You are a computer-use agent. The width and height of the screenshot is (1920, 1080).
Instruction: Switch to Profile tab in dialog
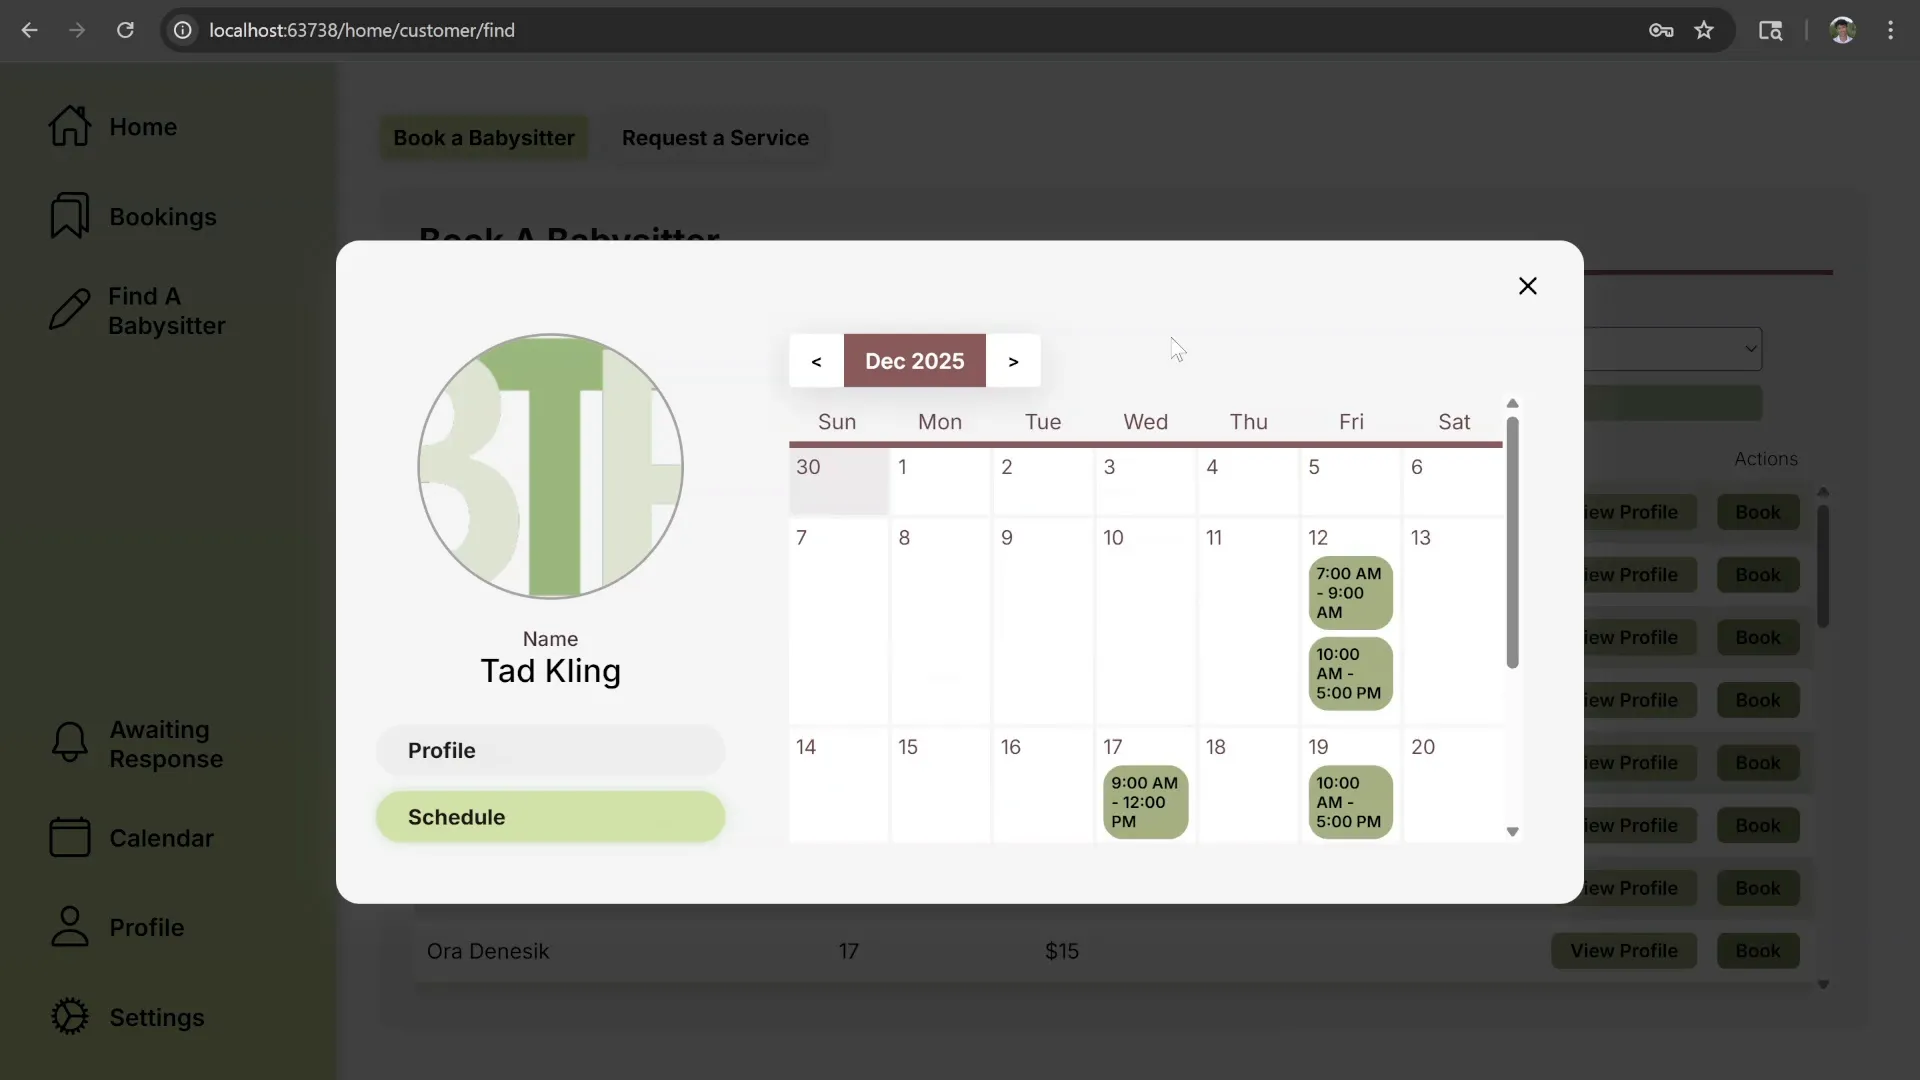pos(550,750)
